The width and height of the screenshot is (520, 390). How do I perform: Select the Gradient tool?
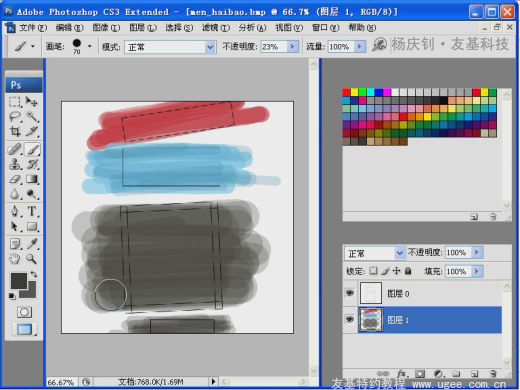tap(32, 179)
